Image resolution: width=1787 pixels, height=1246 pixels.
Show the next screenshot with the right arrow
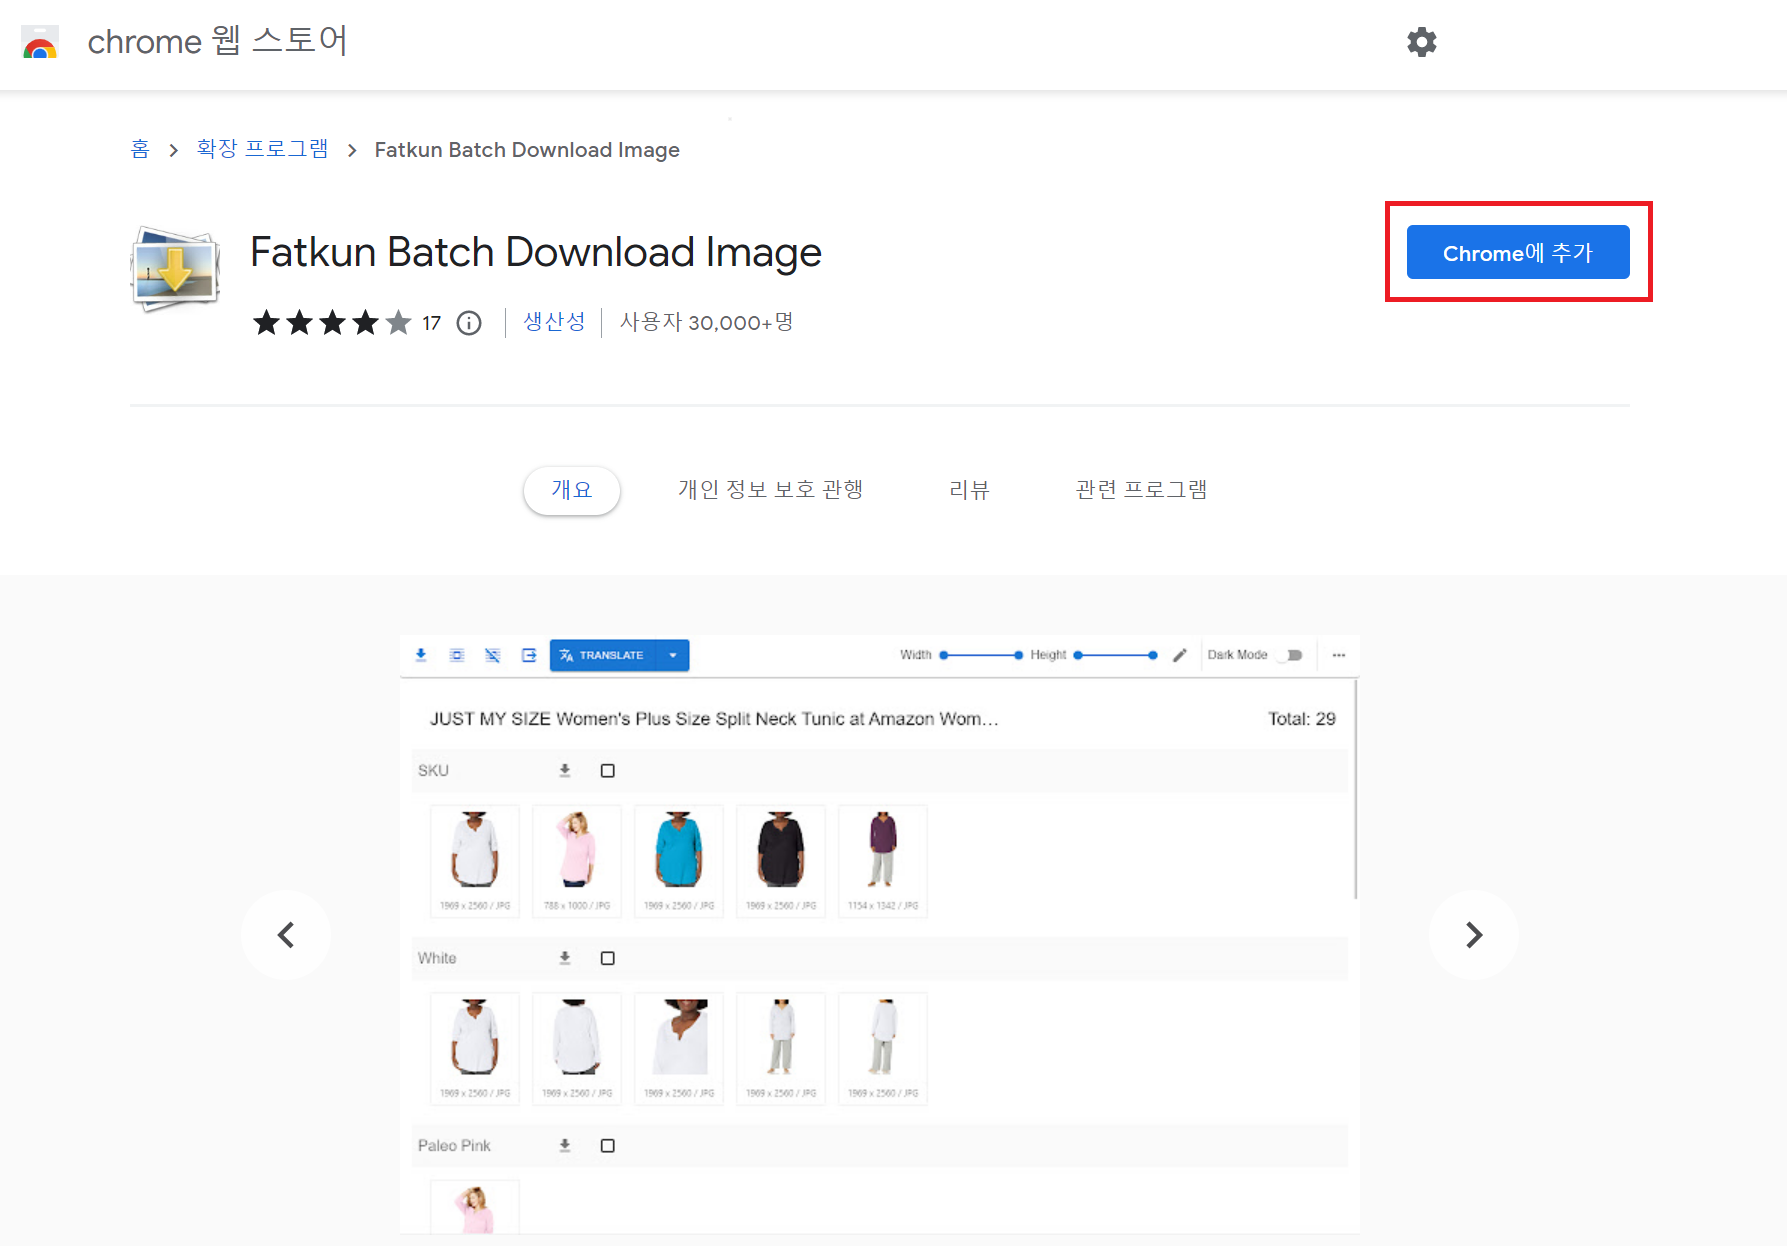[x=1474, y=935]
